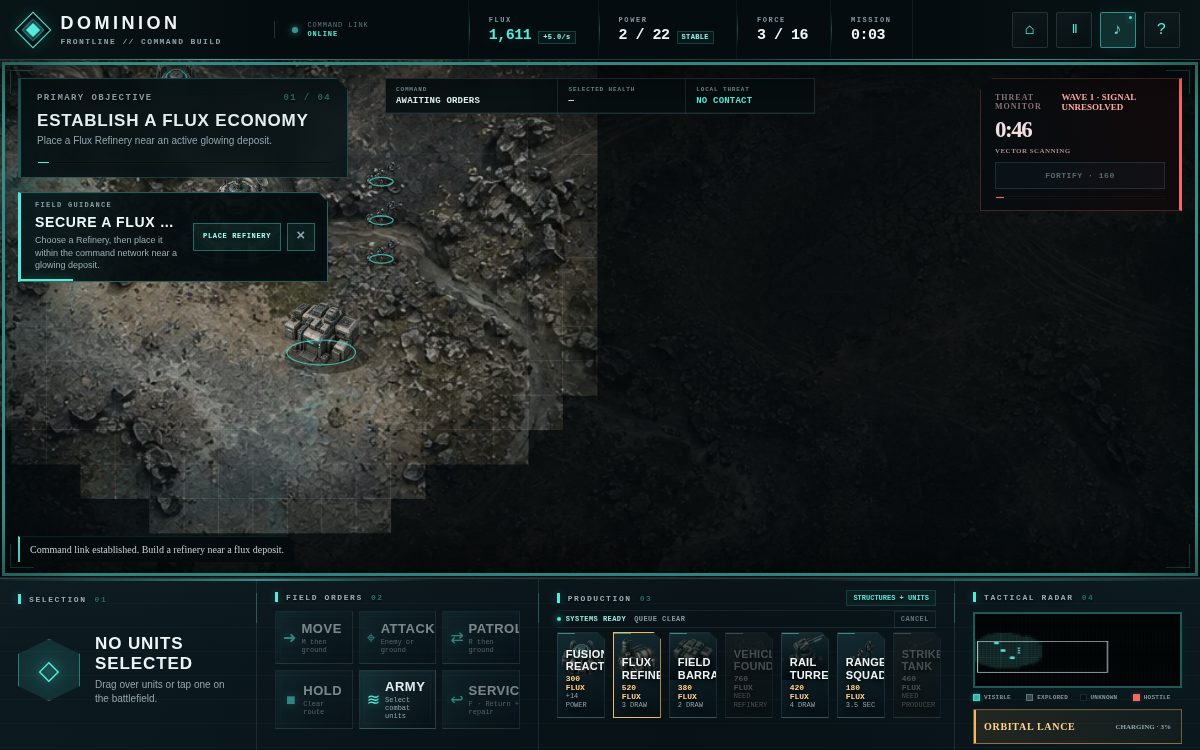Issue the Service return and repair order
Viewport: 1200px width, 750px height.
(481, 699)
